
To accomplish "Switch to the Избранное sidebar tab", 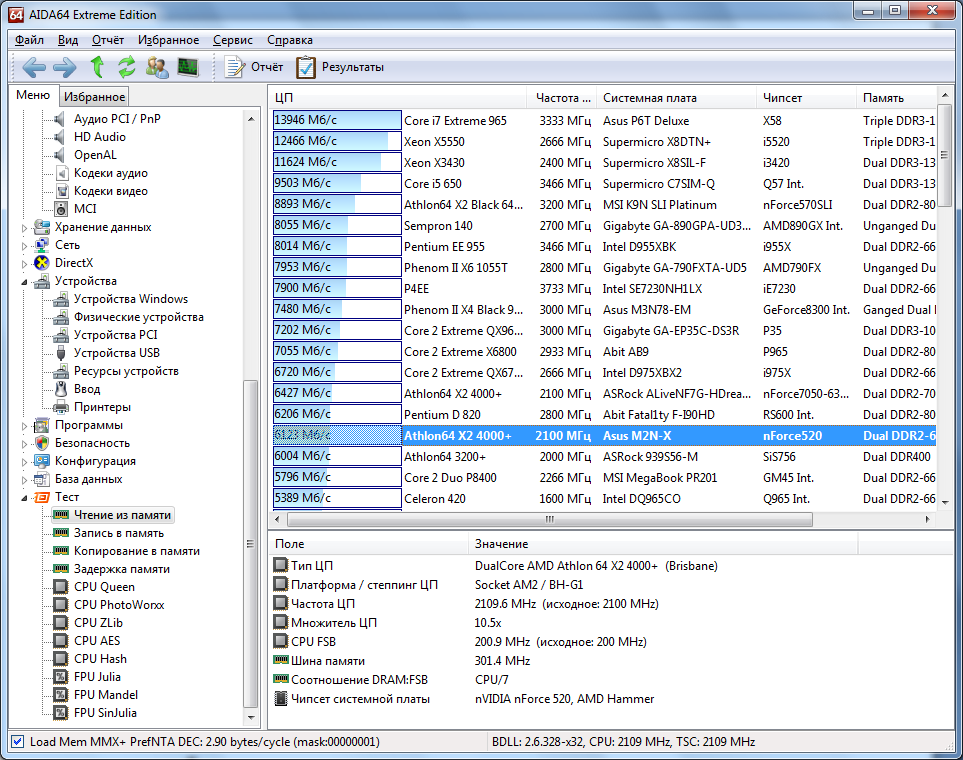I will (94, 96).
